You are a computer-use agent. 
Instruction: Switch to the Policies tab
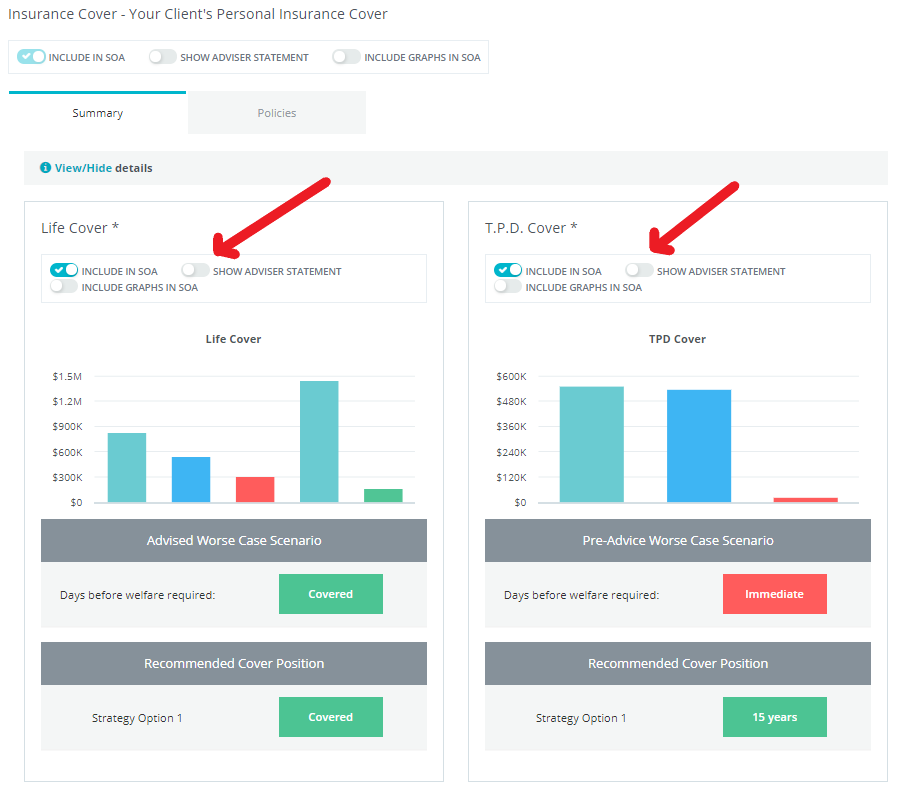click(x=277, y=113)
